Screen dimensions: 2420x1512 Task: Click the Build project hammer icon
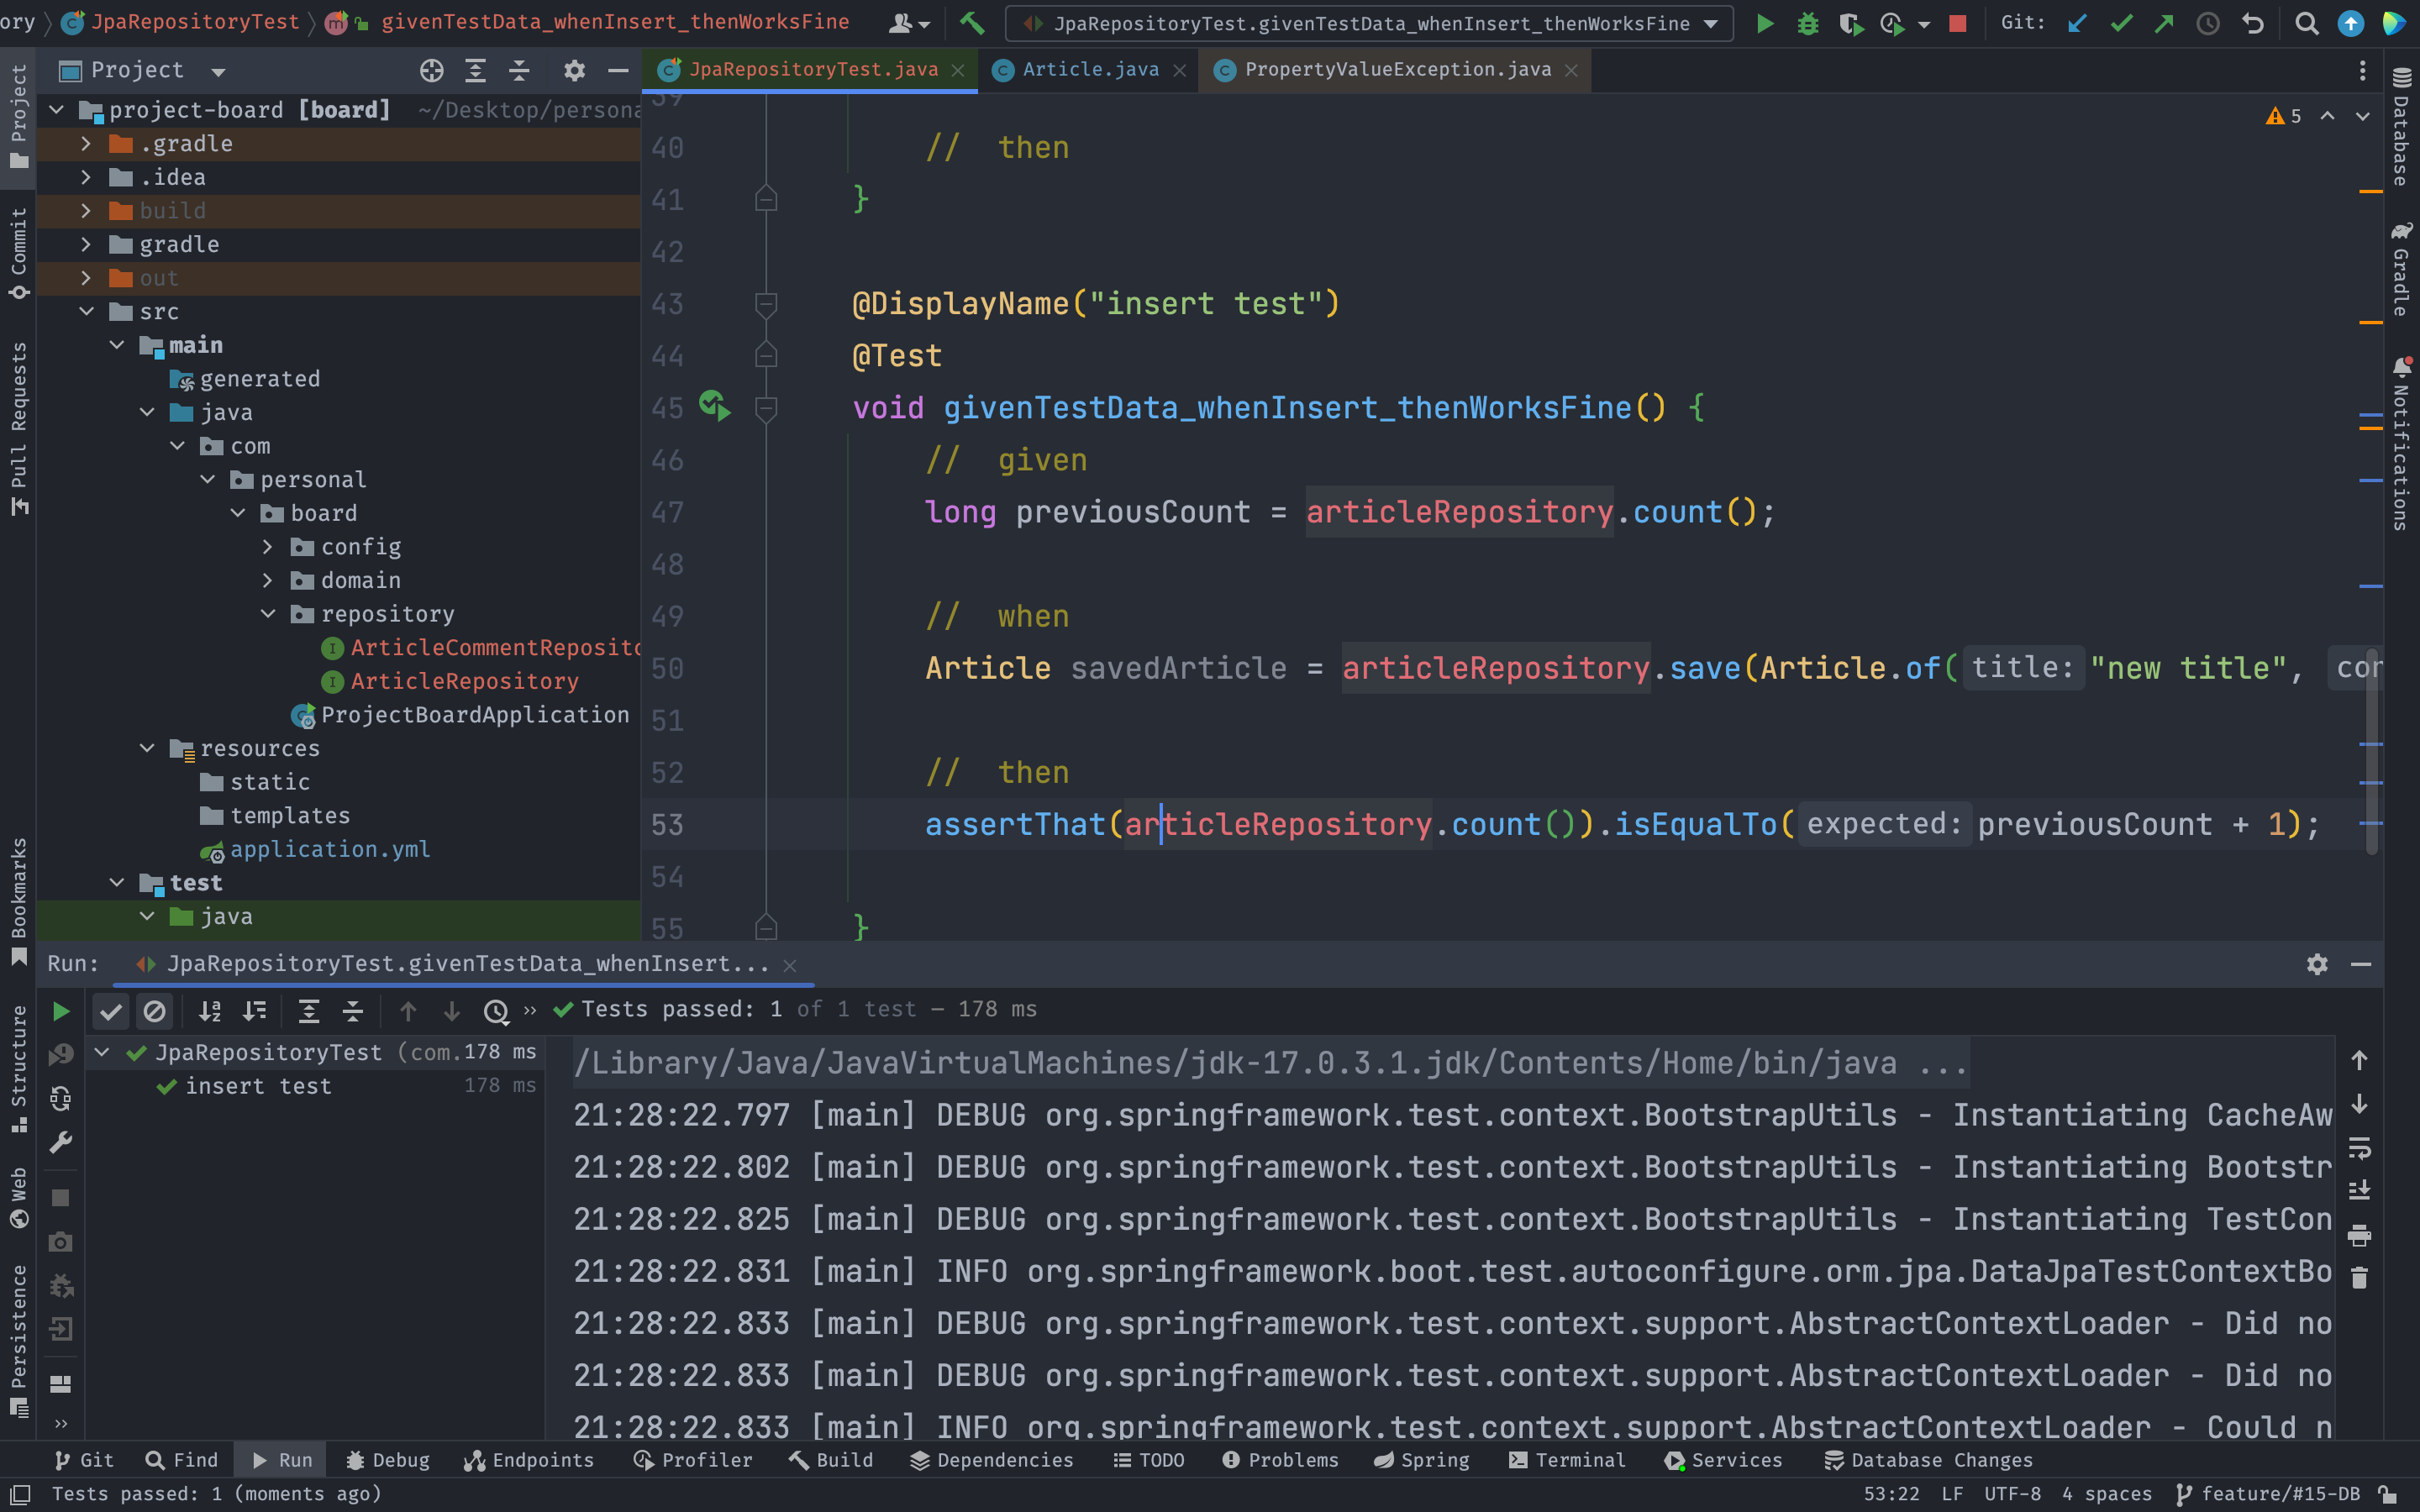point(971,22)
